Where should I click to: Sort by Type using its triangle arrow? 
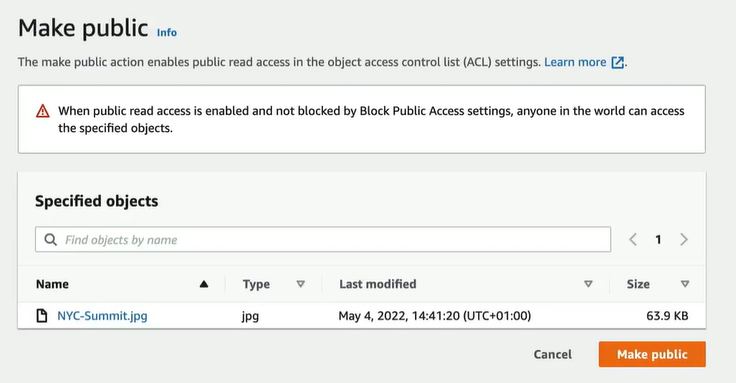[301, 284]
